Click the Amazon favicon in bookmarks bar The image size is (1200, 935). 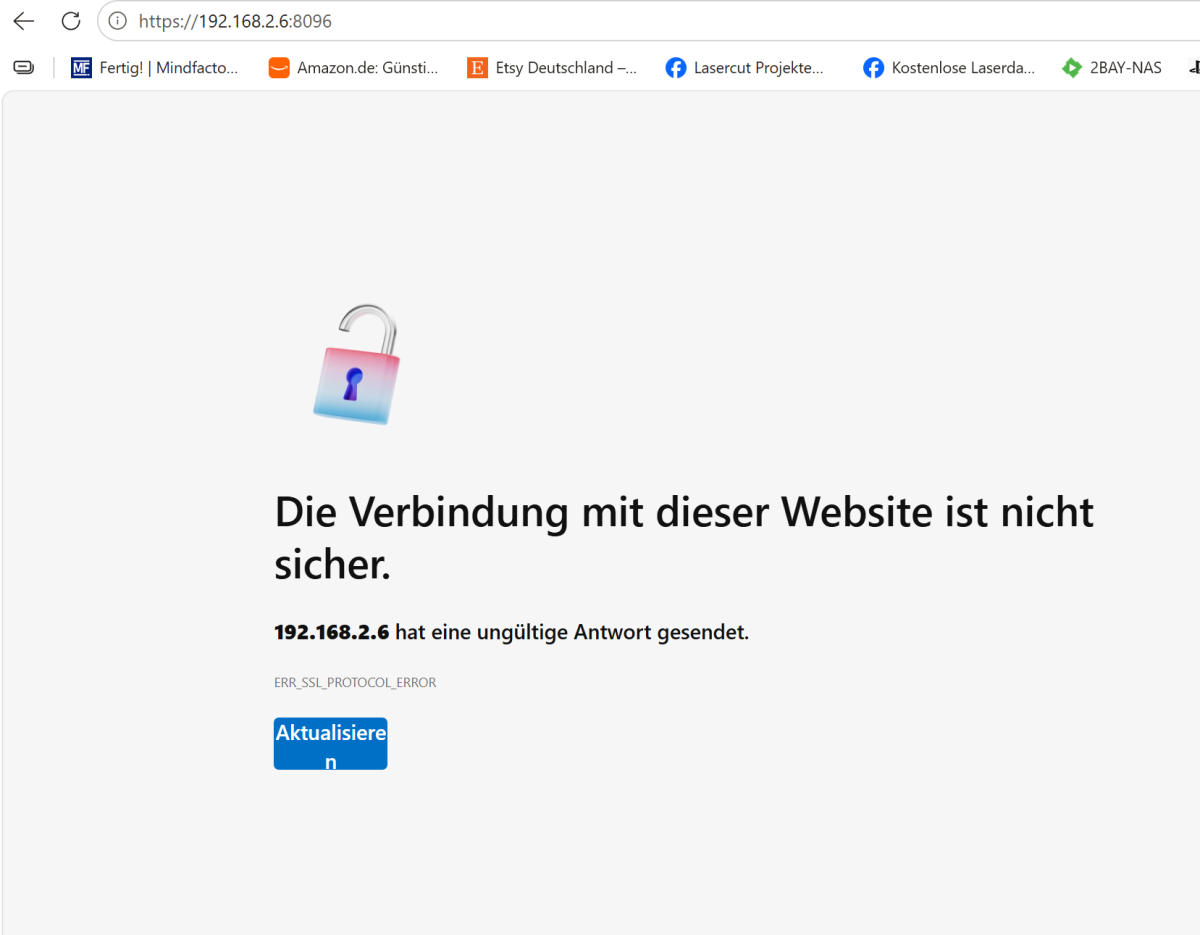279,68
